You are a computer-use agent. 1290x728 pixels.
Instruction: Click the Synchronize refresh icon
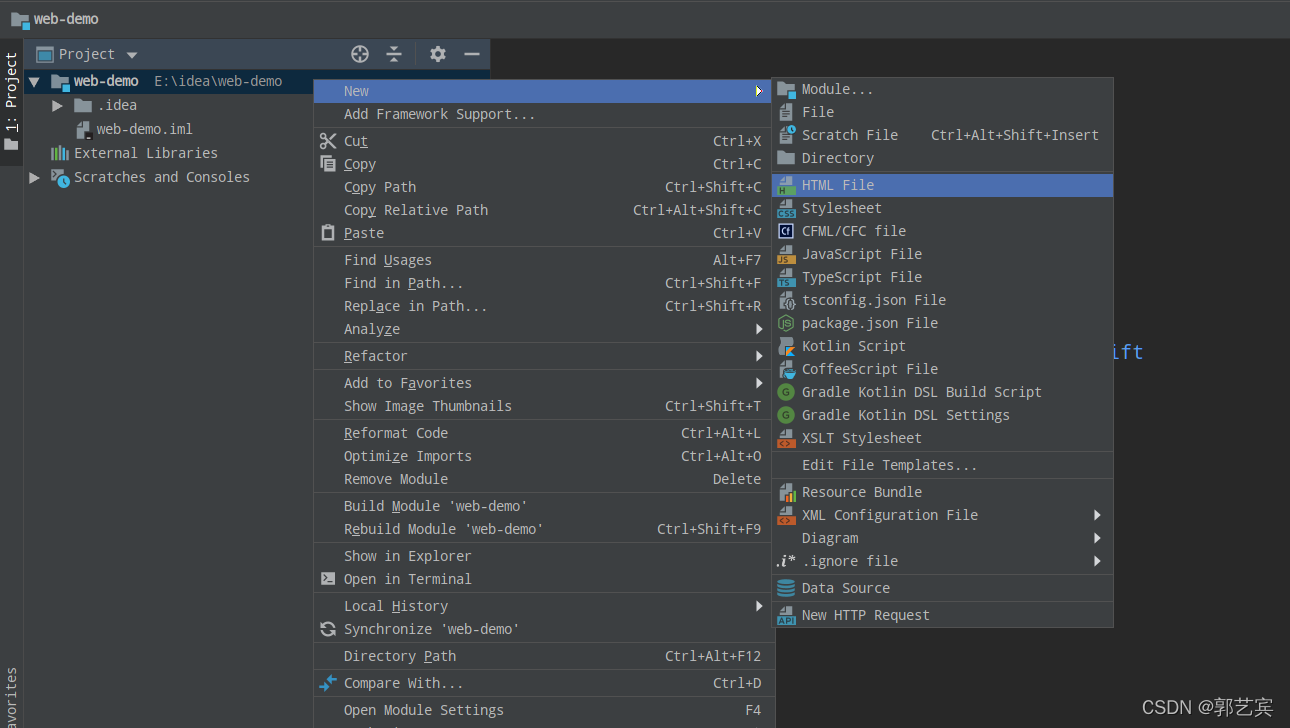328,629
